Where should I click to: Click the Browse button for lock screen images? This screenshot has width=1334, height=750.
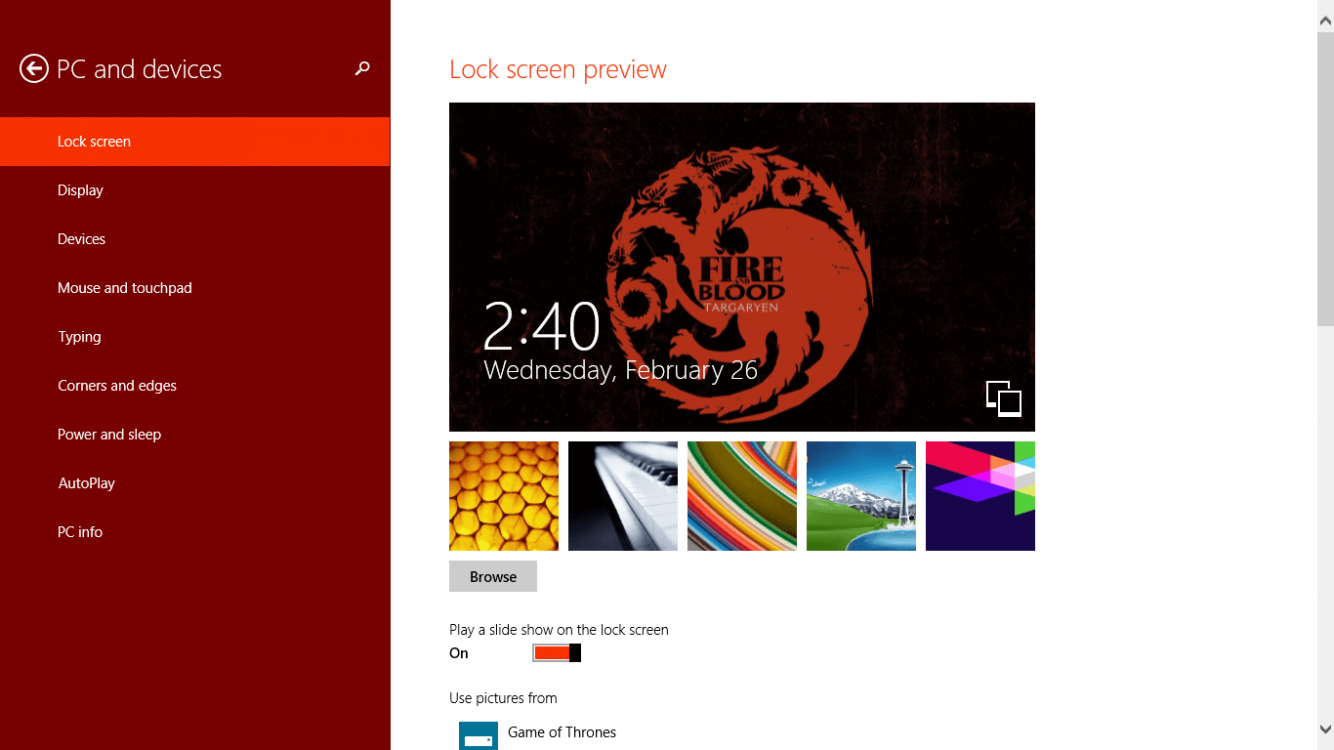pyautogui.click(x=492, y=575)
